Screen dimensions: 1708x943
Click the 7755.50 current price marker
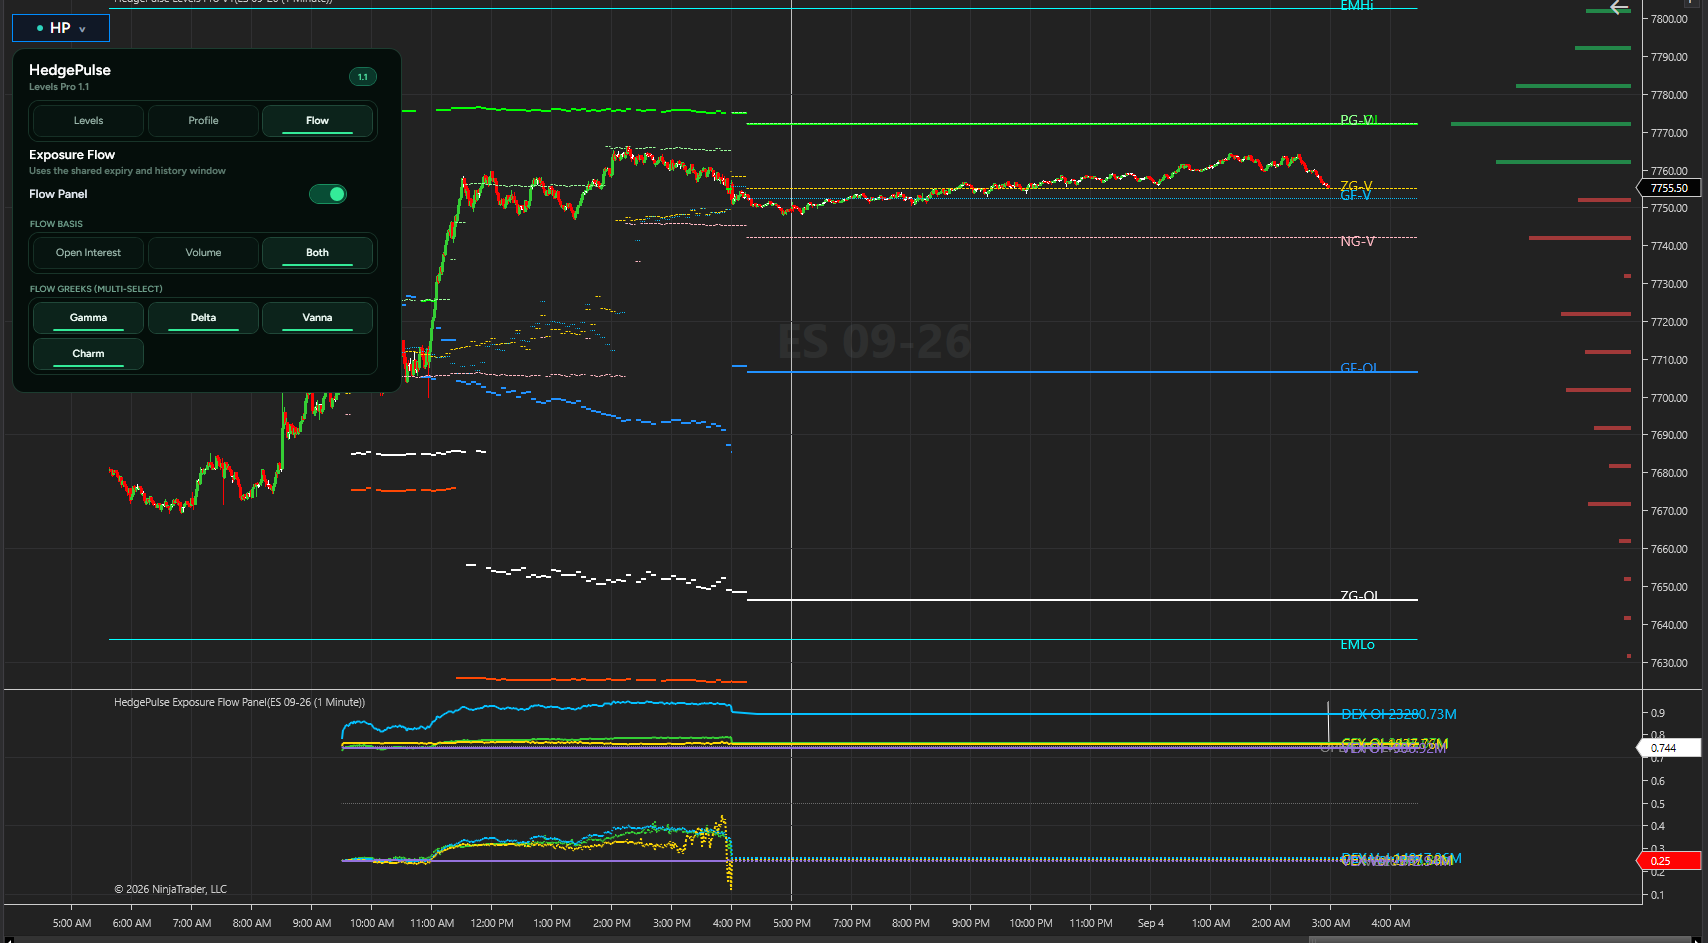[x=1668, y=188]
